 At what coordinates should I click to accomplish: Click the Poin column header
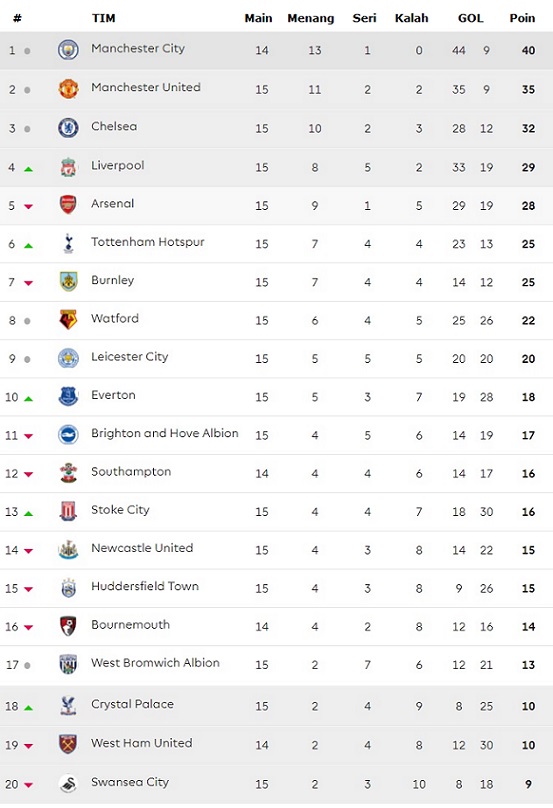(x=522, y=18)
